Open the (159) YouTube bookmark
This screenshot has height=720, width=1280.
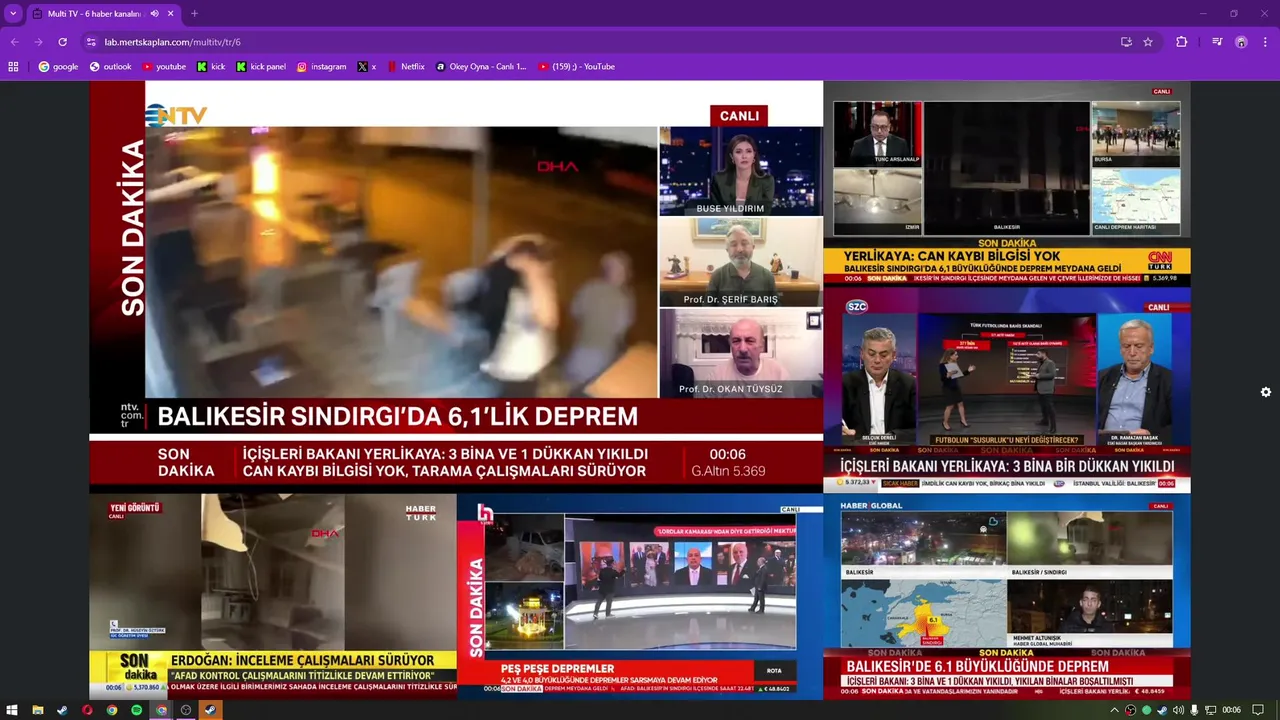tap(576, 67)
